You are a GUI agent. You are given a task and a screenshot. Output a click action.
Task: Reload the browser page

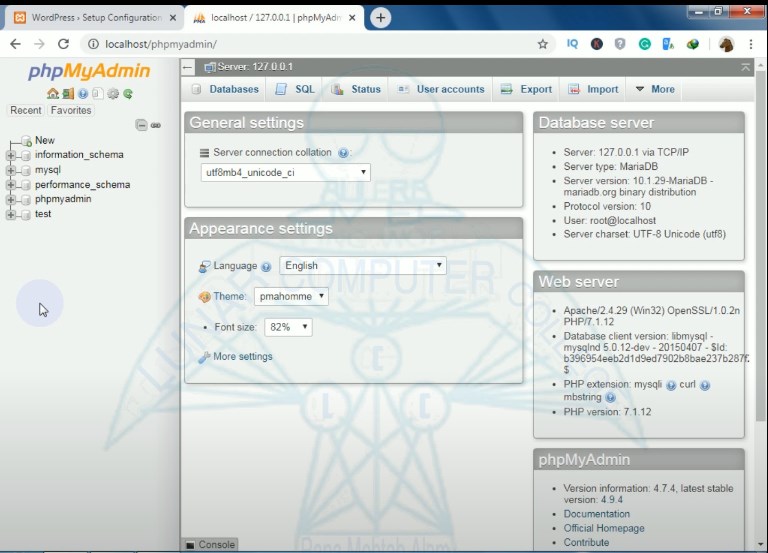coord(63,44)
